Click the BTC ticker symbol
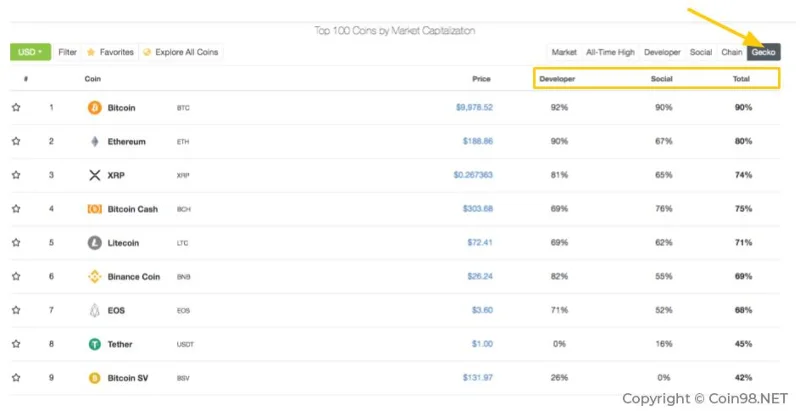The height and width of the screenshot is (411, 800). pyautogui.click(x=183, y=108)
